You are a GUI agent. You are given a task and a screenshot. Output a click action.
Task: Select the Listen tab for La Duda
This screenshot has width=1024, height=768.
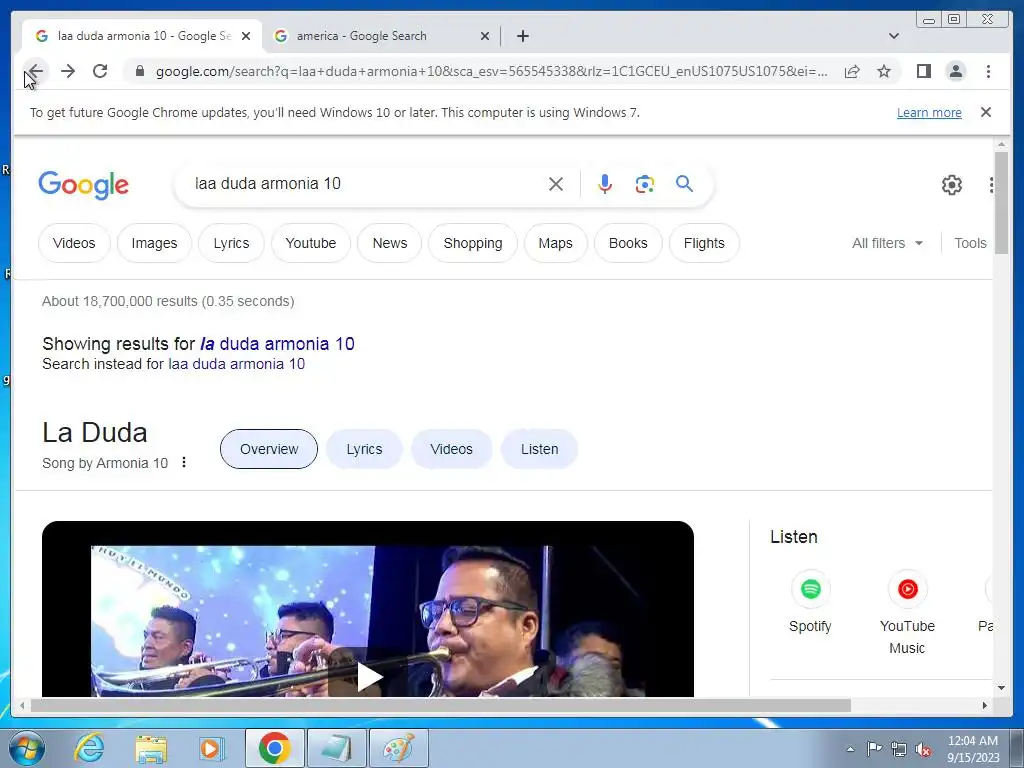539,449
